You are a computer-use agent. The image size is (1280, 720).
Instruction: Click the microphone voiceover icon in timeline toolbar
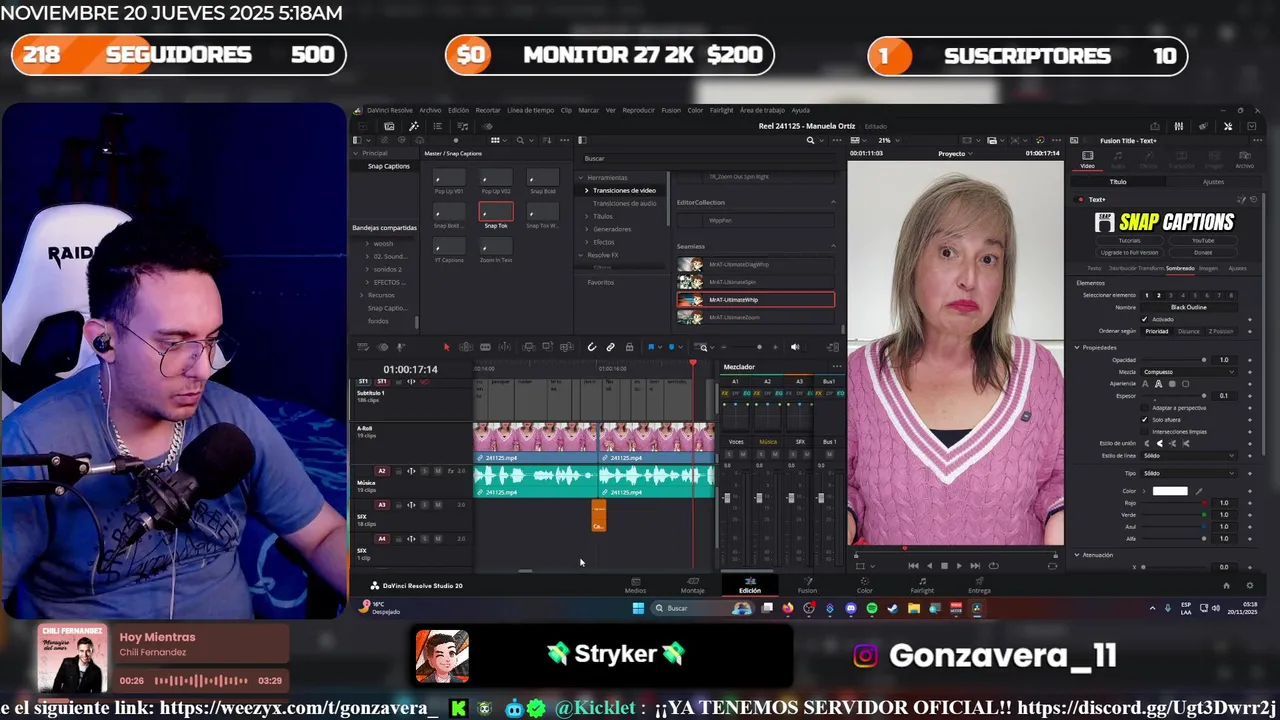point(401,347)
